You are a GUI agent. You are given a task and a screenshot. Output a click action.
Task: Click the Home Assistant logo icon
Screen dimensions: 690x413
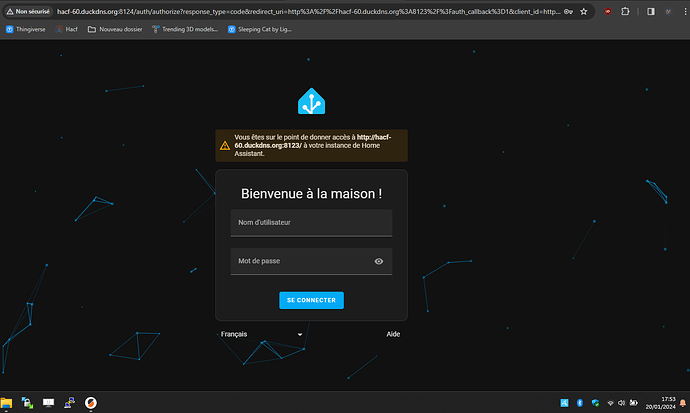click(x=311, y=101)
